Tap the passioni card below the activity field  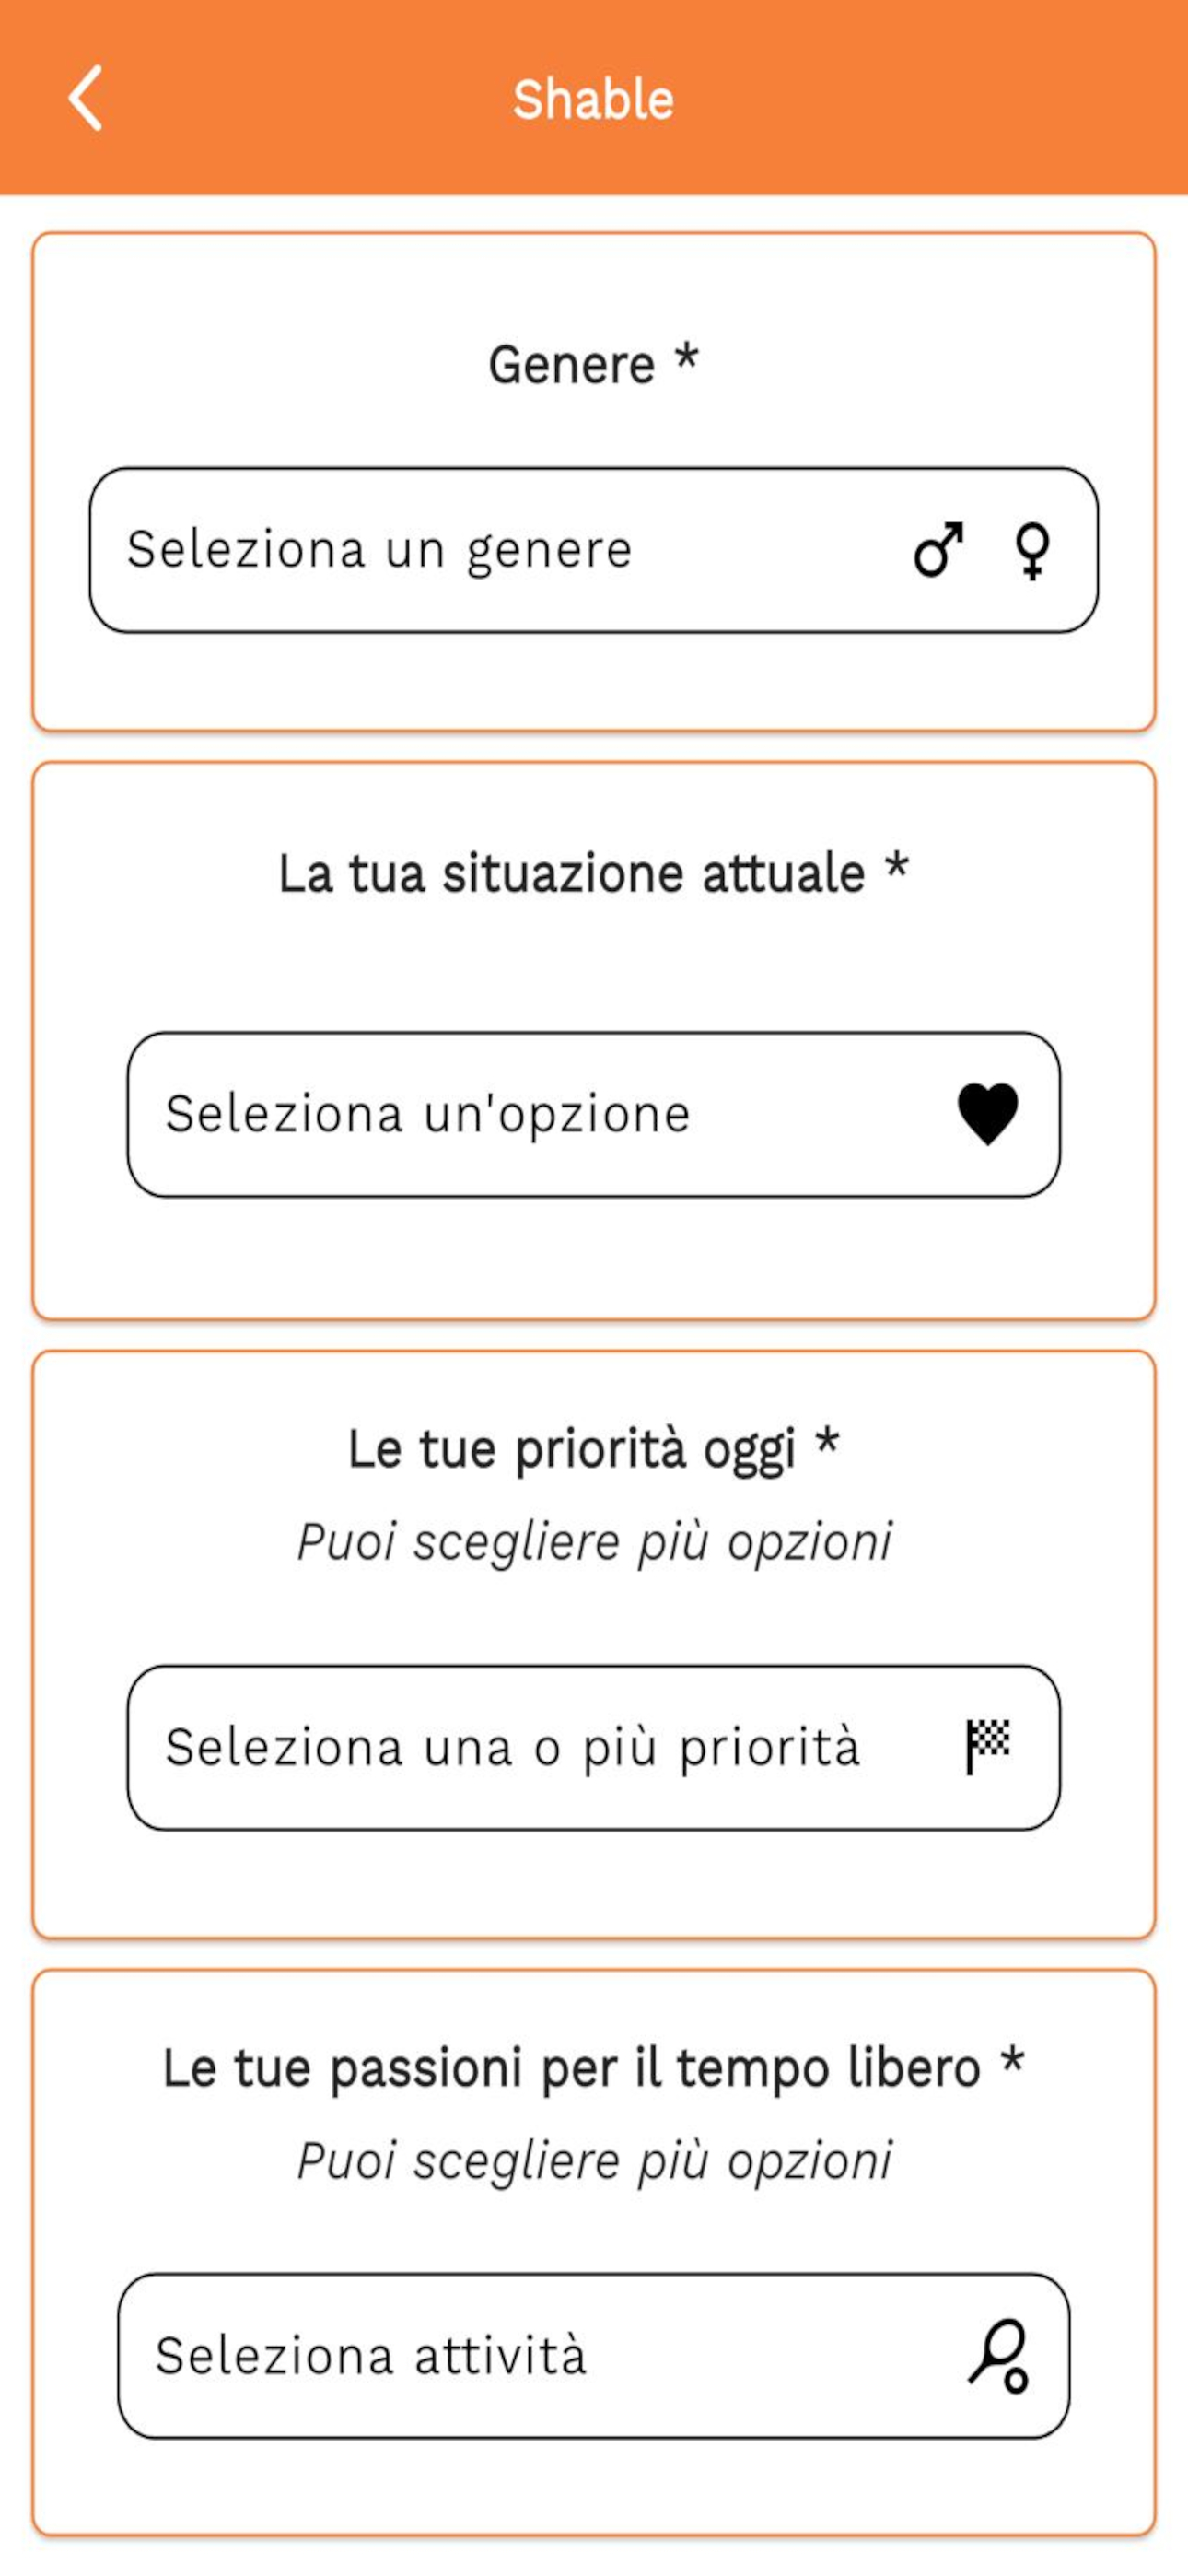click(x=594, y=2485)
